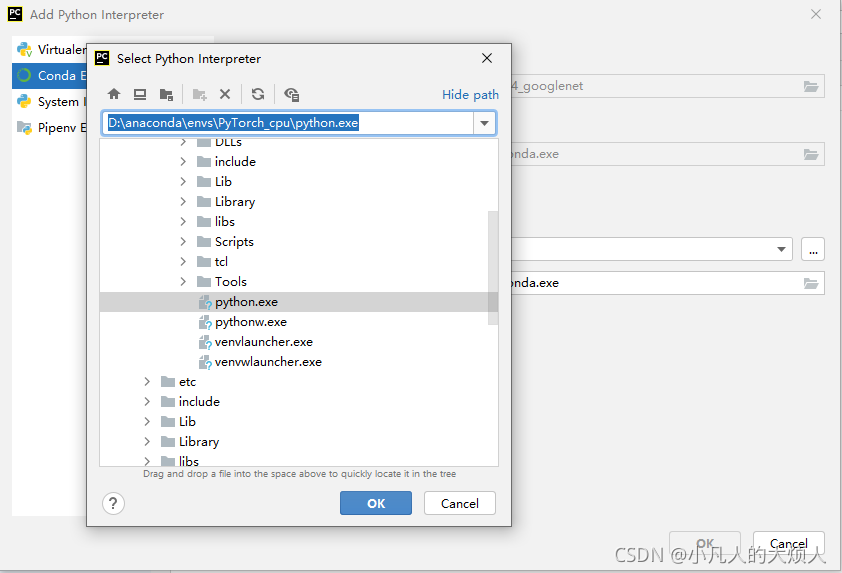Click OK in Add Python Interpreter window
Viewport: 842px width, 573px height.
pos(705,543)
